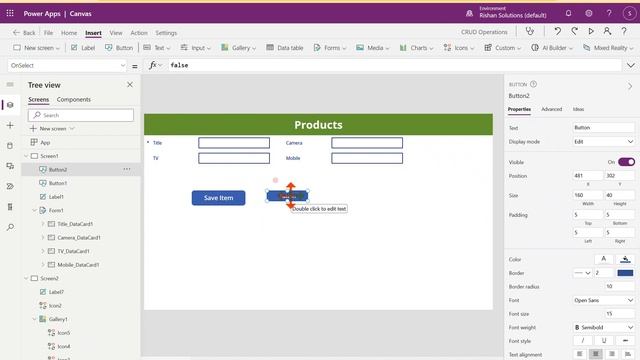Collapse Screen2 in tree view
Viewport: 640px width, 360px height.
pyautogui.click(x=27, y=278)
